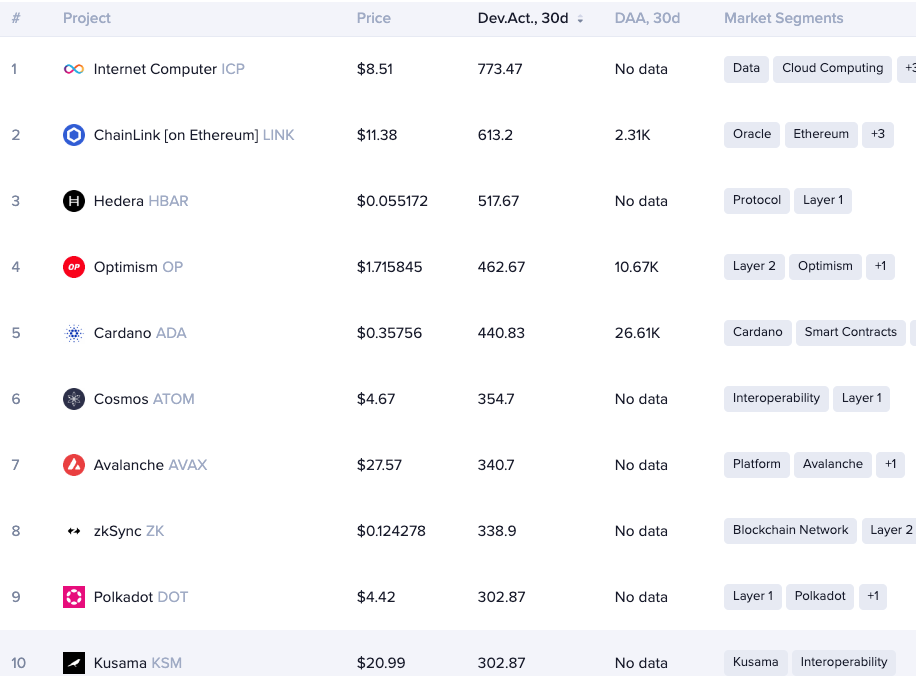916x676 pixels.
Task: Click Kusama's Interoperability tag
Action: 844,663
